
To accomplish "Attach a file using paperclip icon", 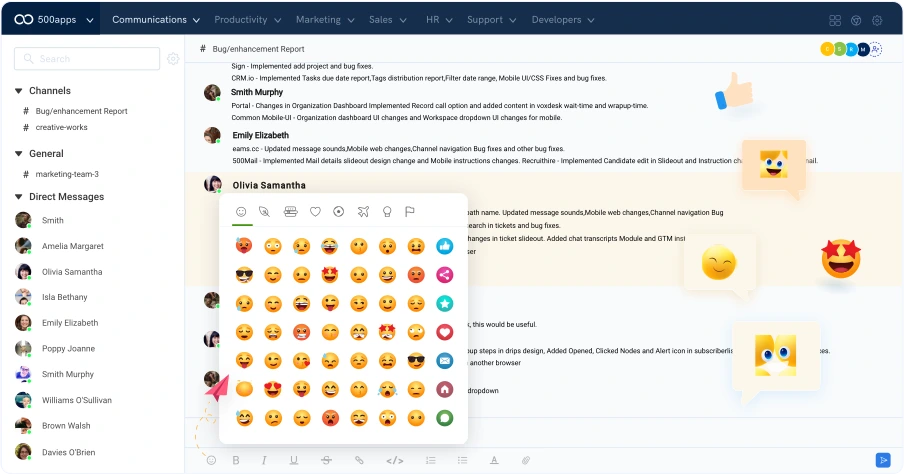I will pos(526,460).
